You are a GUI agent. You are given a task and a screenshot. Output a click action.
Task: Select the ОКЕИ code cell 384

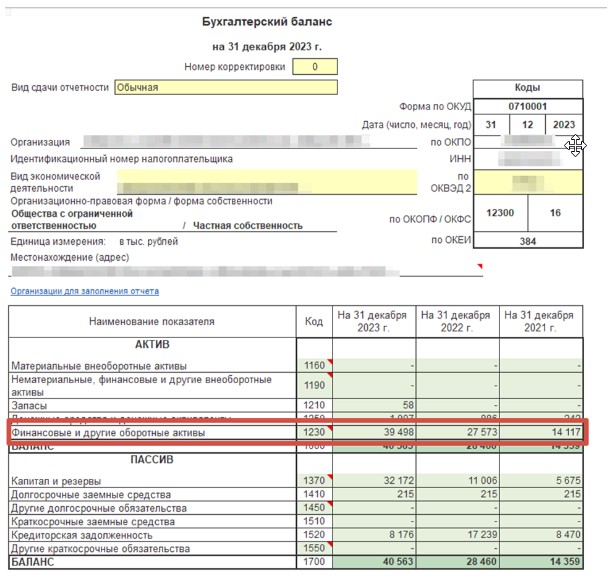[527, 241]
